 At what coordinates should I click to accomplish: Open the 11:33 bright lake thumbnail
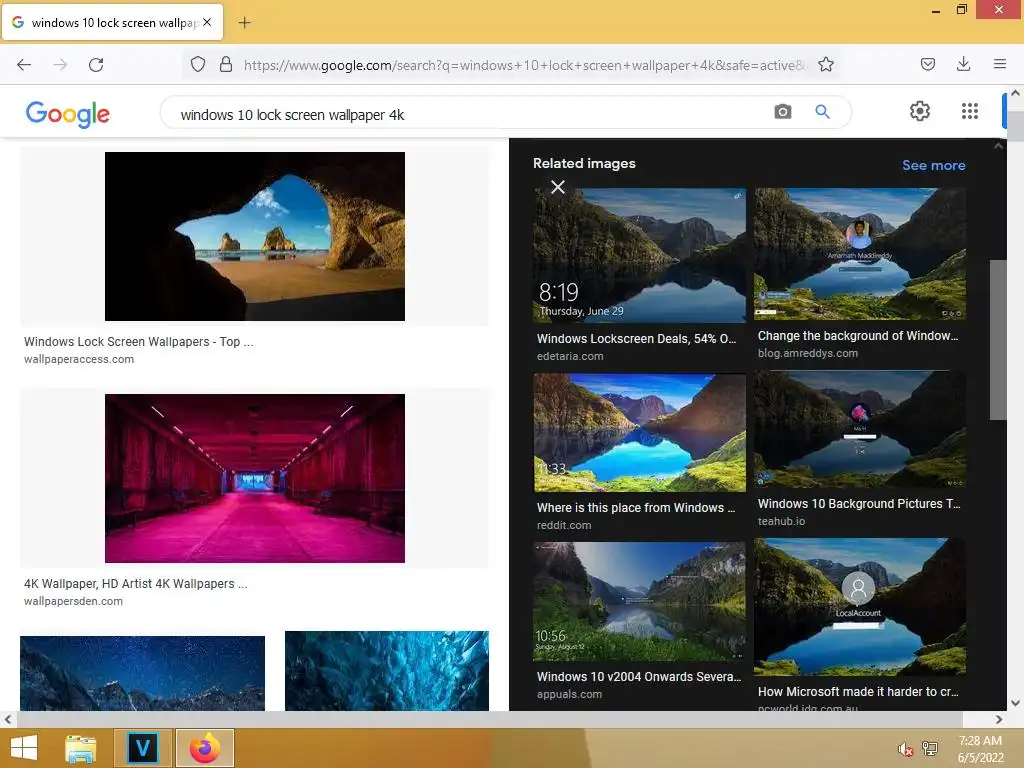coord(639,432)
